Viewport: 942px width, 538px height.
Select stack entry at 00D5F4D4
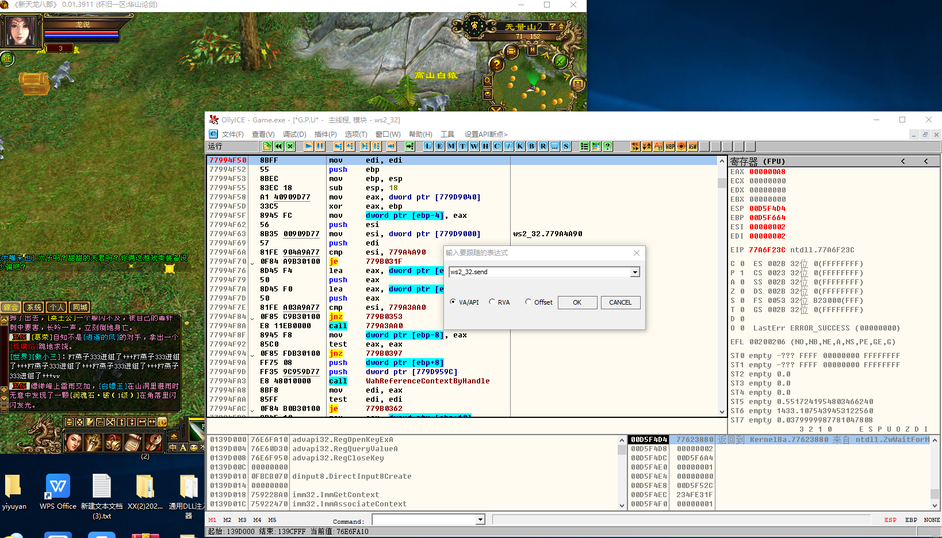(779, 440)
